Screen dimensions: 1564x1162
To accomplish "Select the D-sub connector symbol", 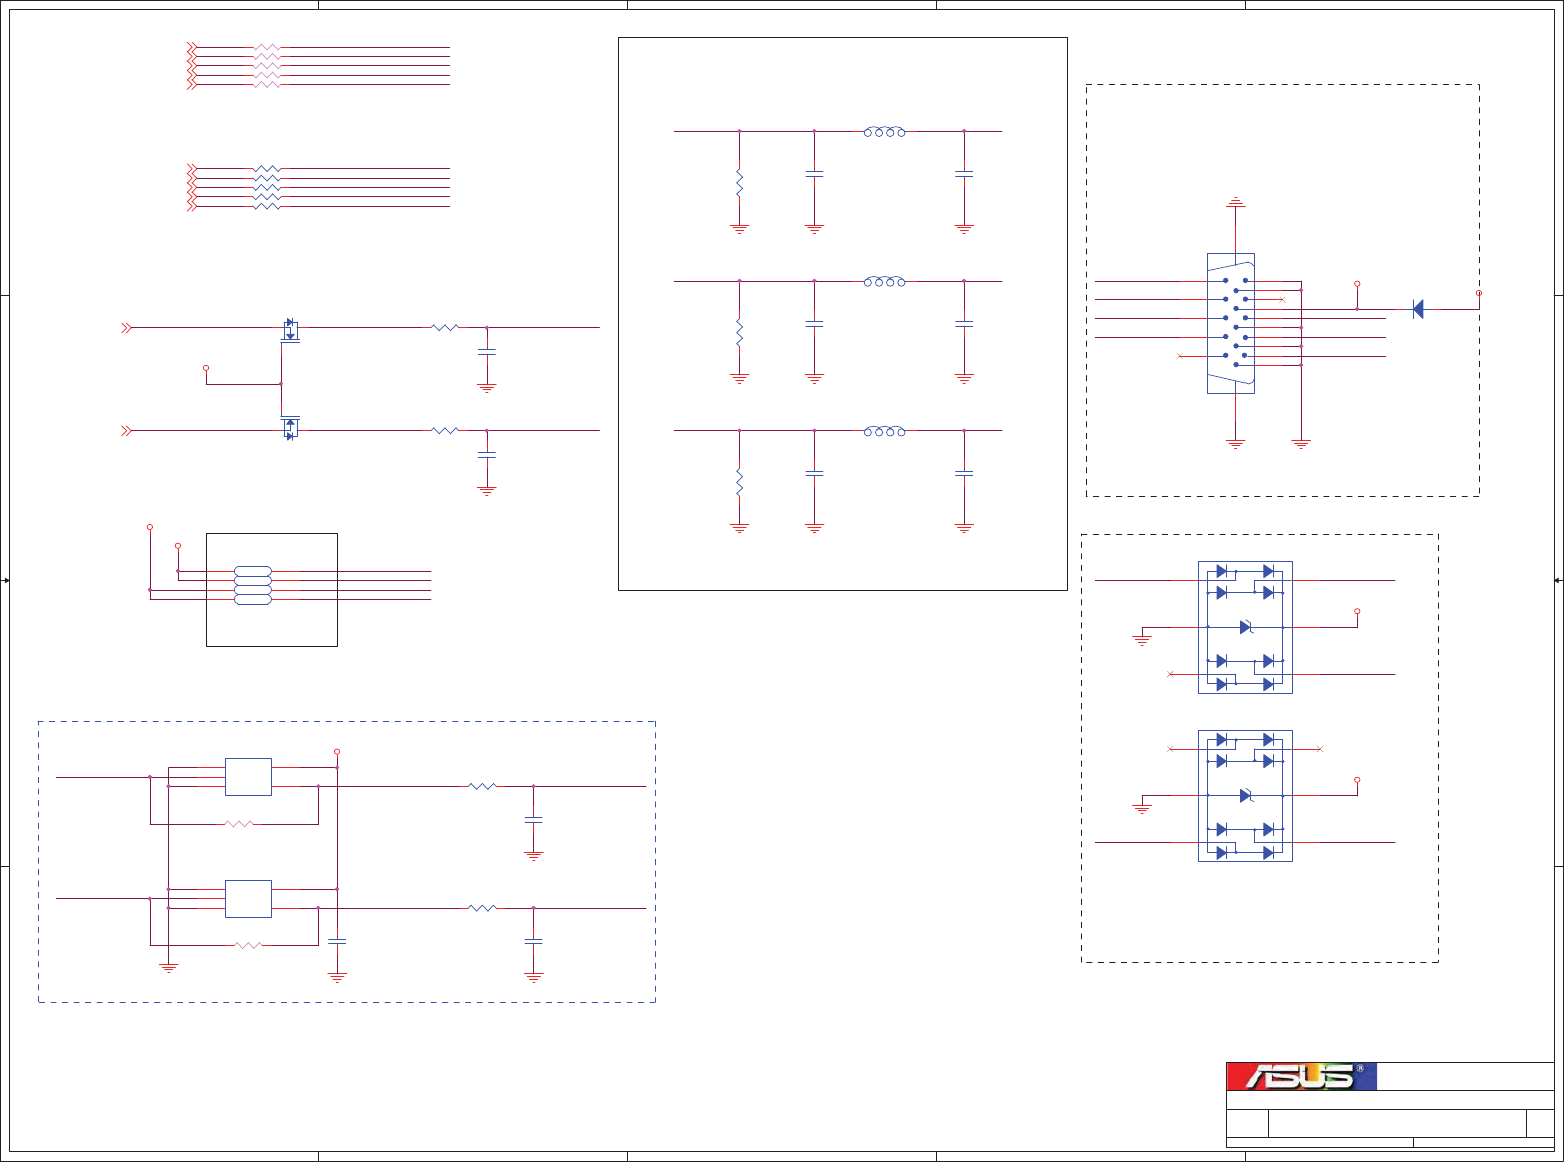I will pos(1231,323).
